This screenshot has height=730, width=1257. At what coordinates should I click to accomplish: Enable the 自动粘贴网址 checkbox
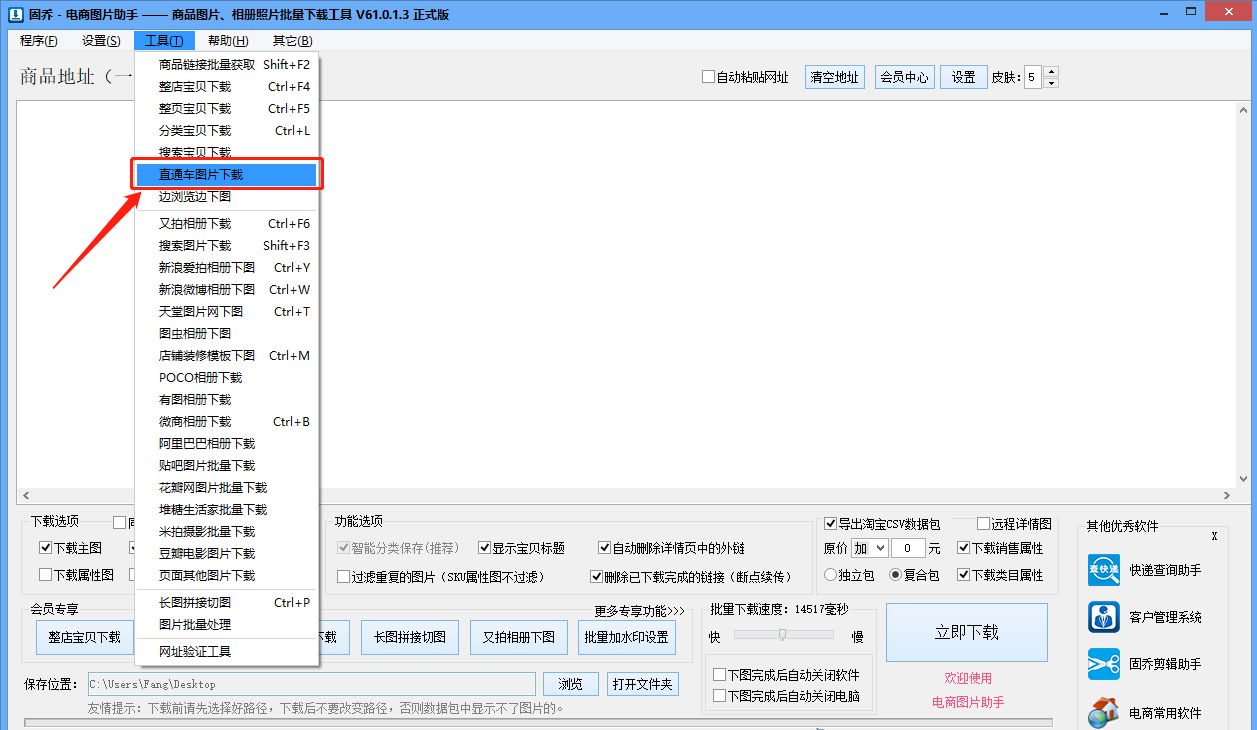tap(707, 77)
